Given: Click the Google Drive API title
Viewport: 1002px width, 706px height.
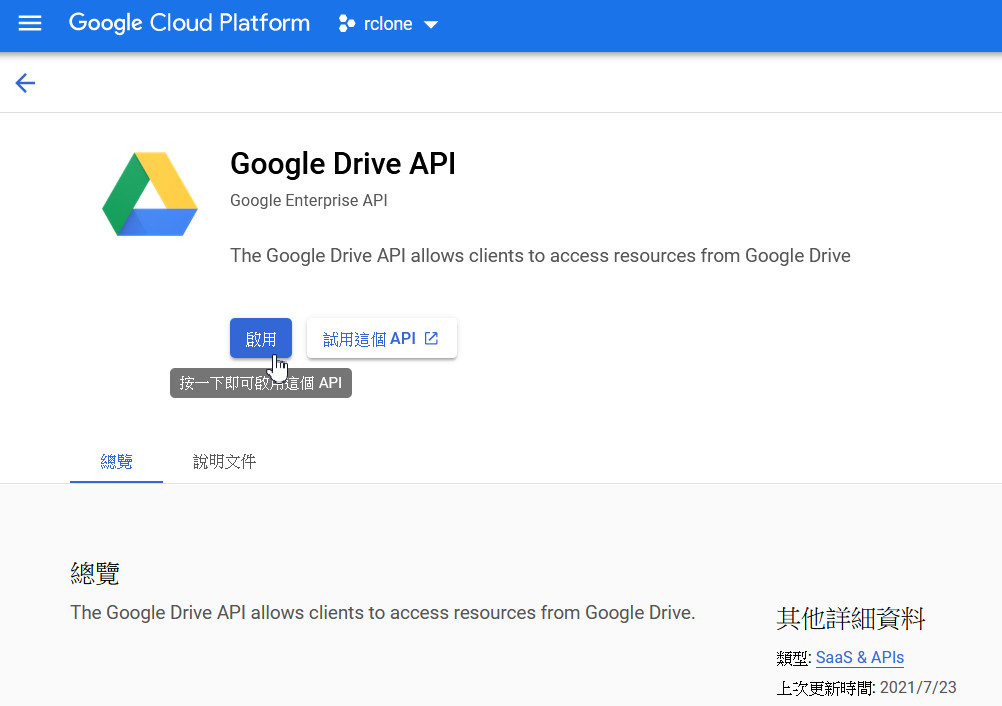Looking at the screenshot, I should [x=342, y=164].
